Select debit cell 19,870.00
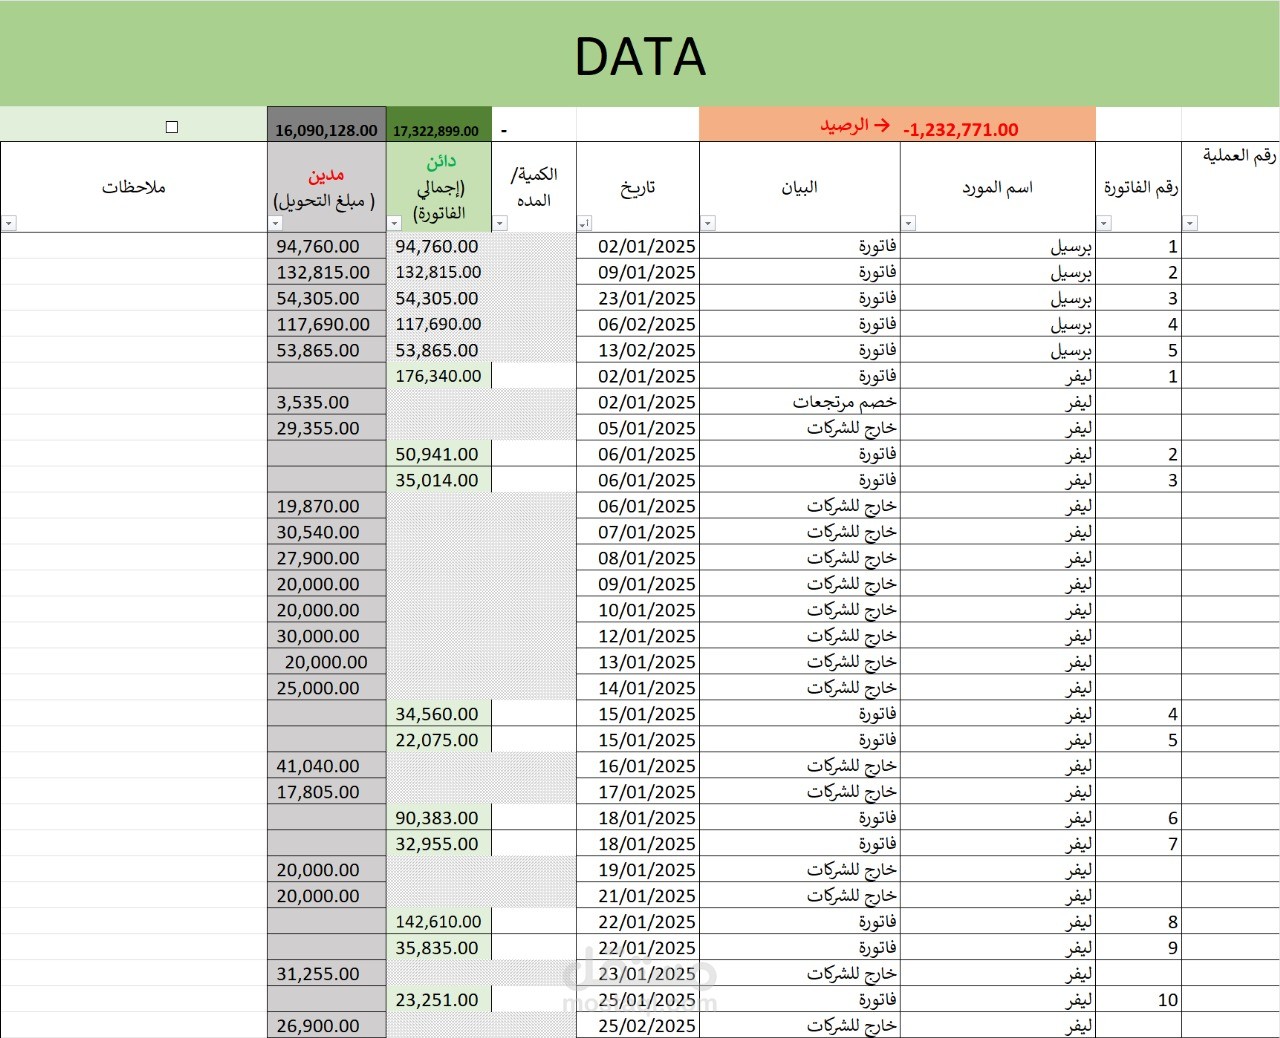The width and height of the screenshot is (1280, 1038). (326, 506)
